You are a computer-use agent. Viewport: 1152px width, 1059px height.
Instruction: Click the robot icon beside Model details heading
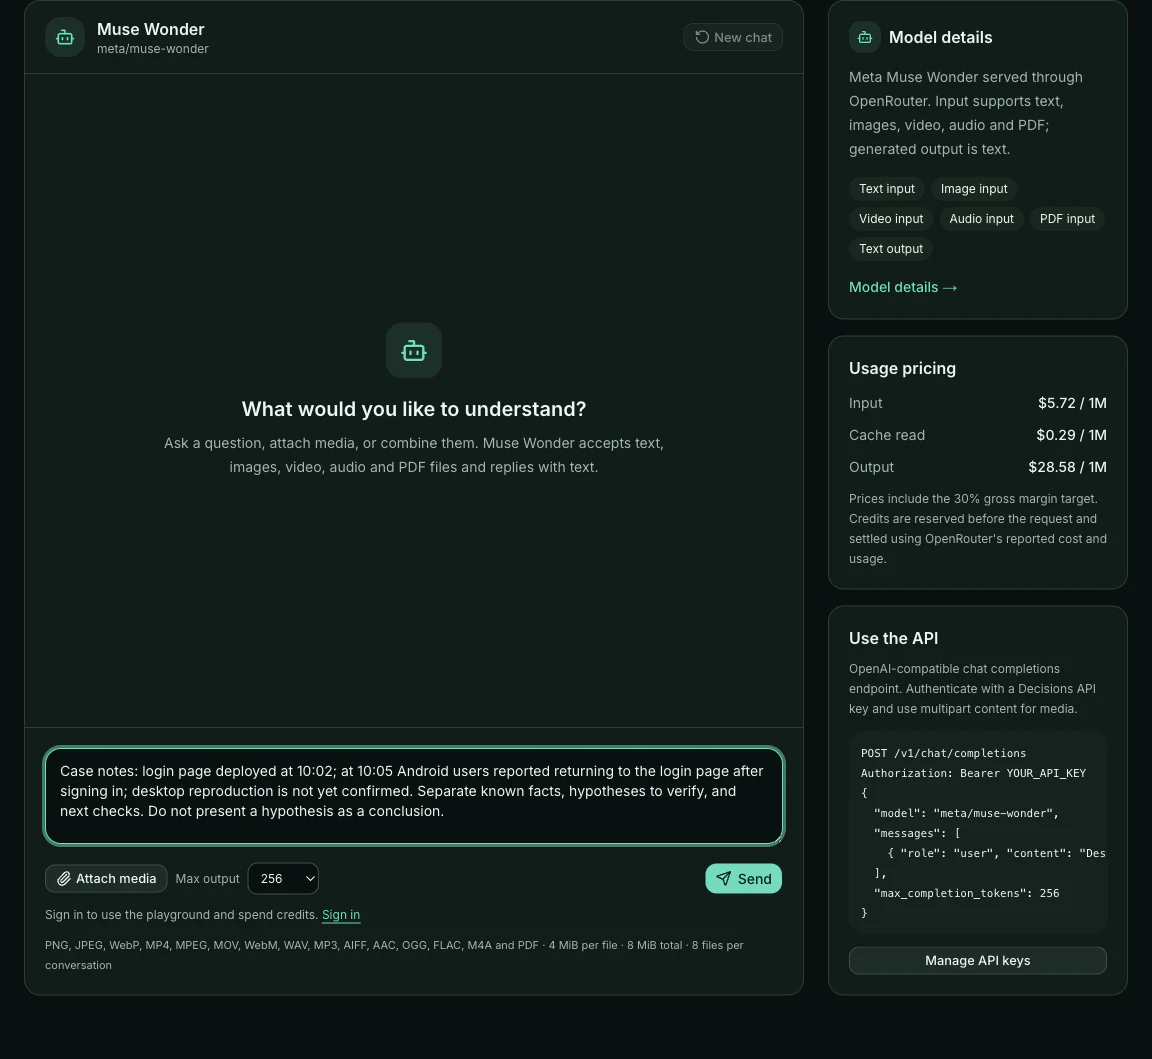pos(865,37)
